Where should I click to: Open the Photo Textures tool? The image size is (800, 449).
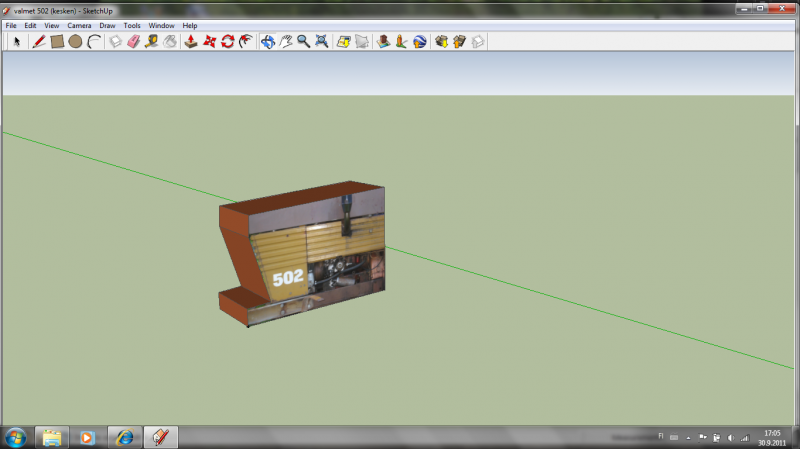pos(402,41)
